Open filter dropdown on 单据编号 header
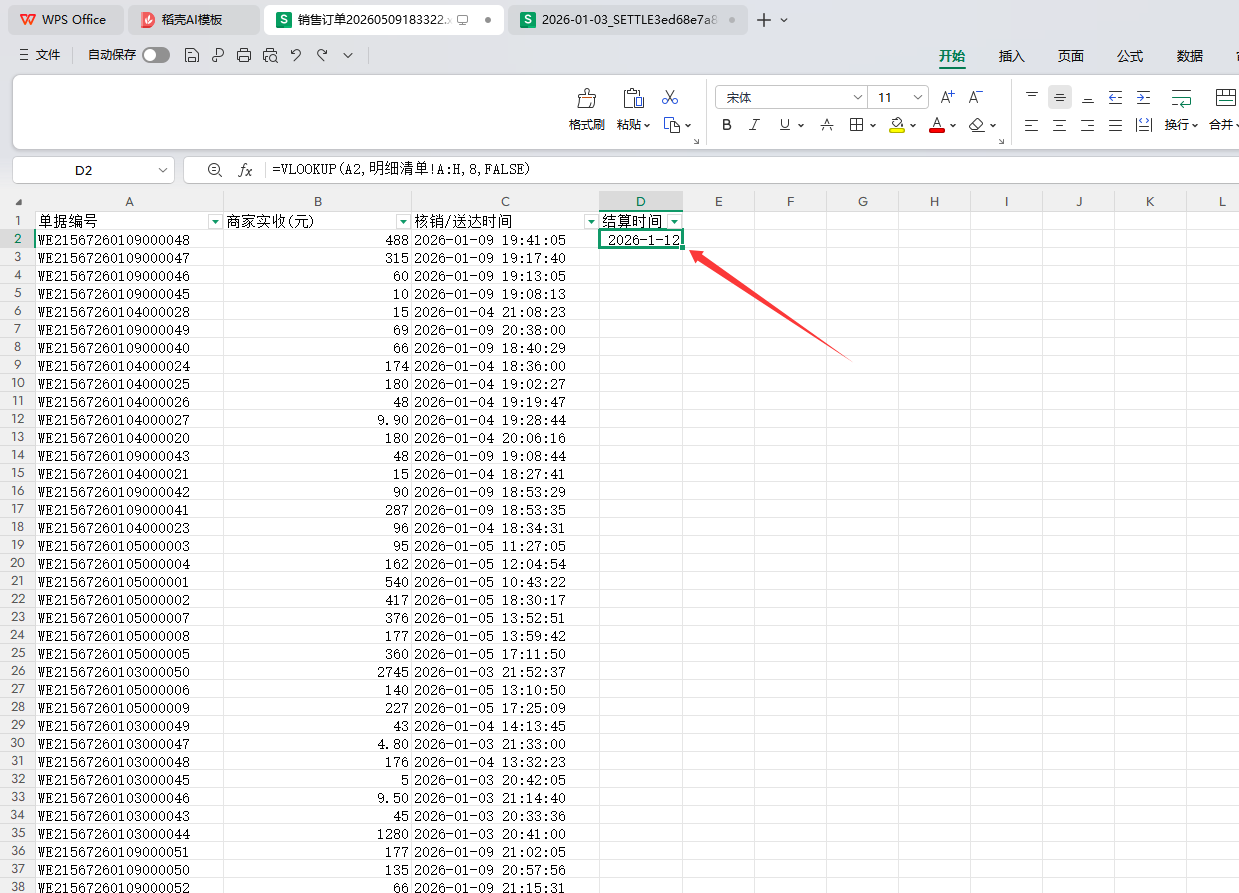1239x893 pixels. (x=214, y=221)
